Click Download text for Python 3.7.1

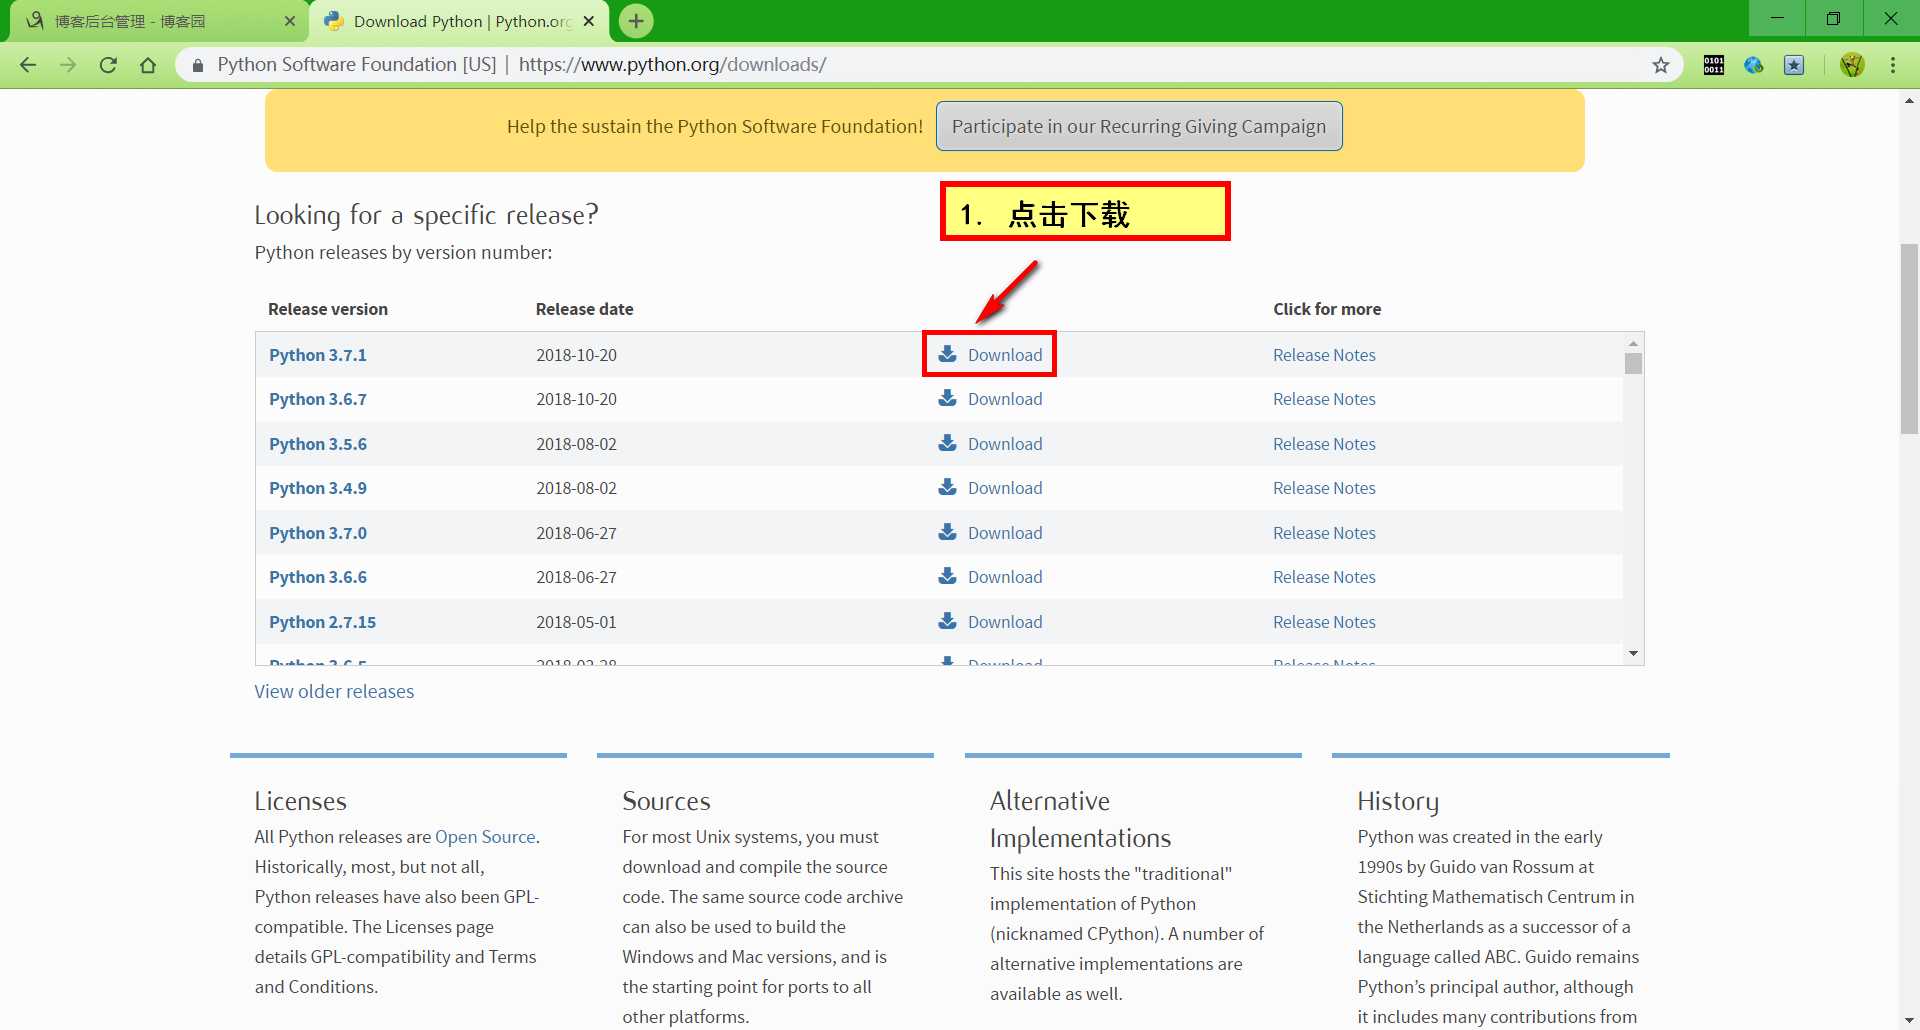pyautogui.click(x=1005, y=355)
